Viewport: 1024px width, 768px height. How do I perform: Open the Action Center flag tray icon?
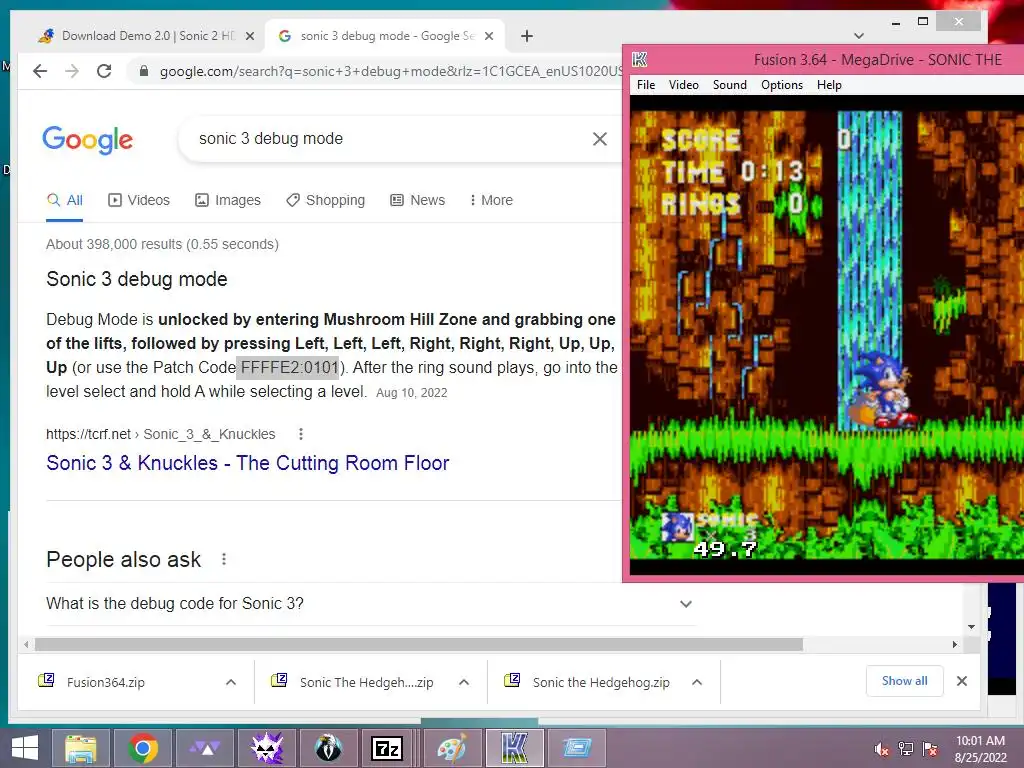[930, 749]
